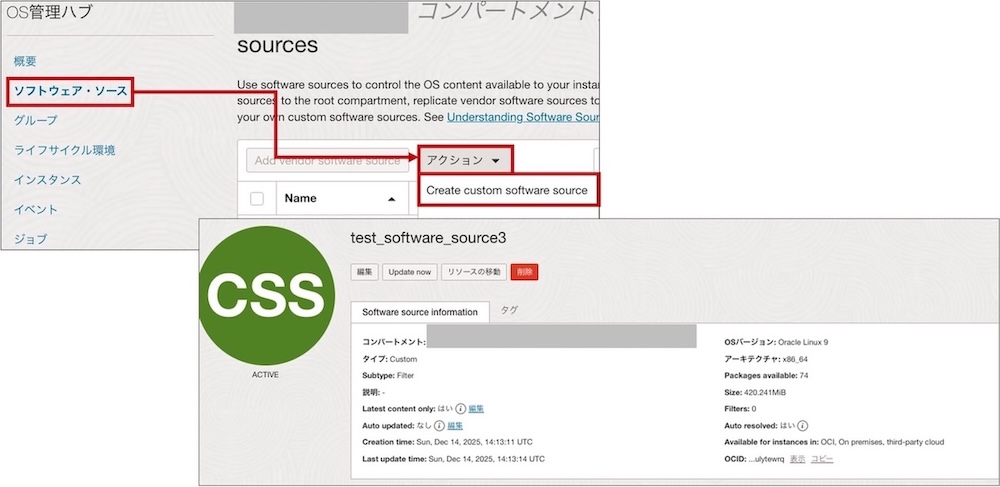This screenshot has height=487, width=1000.
Task: Click the info icon beside Auto resolved
Action: 803,426
